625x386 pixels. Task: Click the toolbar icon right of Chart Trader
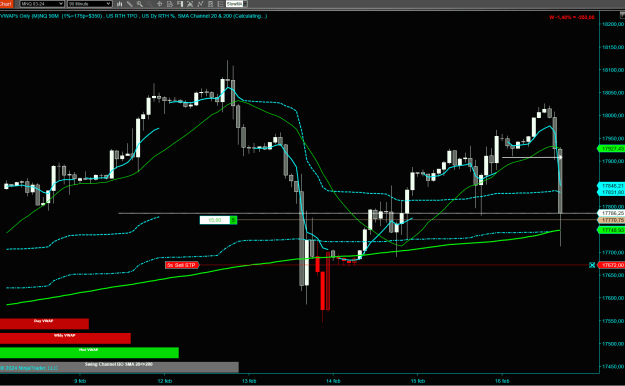(x=190, y=4)
